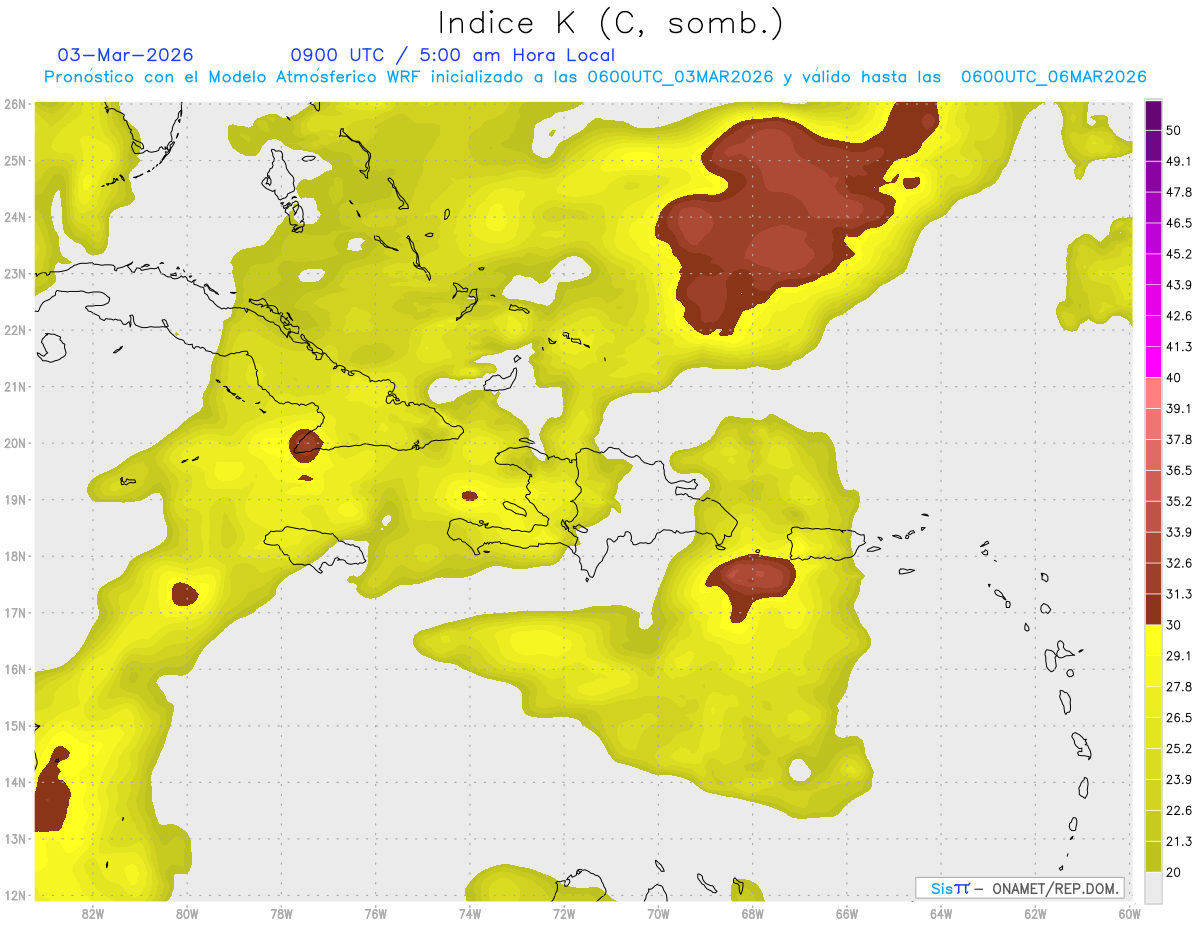Click the colorbar label "50"
Screen dimensions: 1200x927
coord(1174,133)
